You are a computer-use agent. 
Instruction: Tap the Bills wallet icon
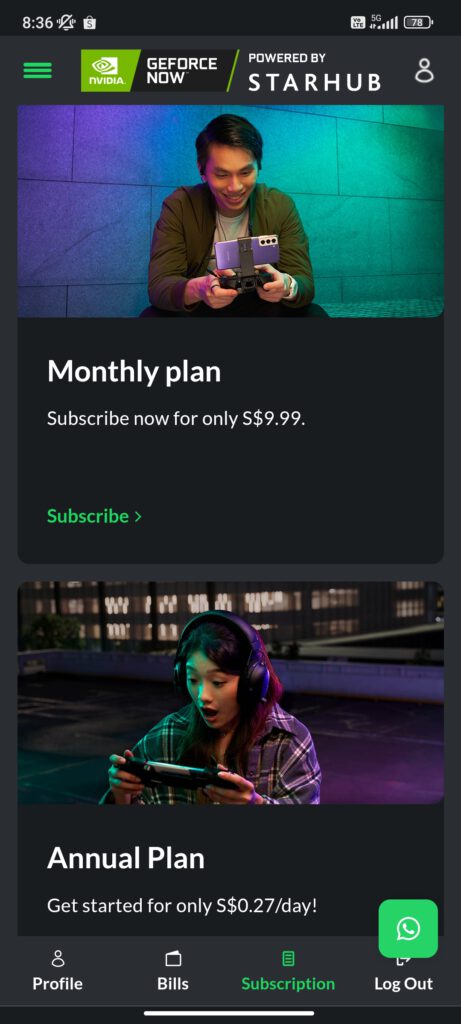173,958
